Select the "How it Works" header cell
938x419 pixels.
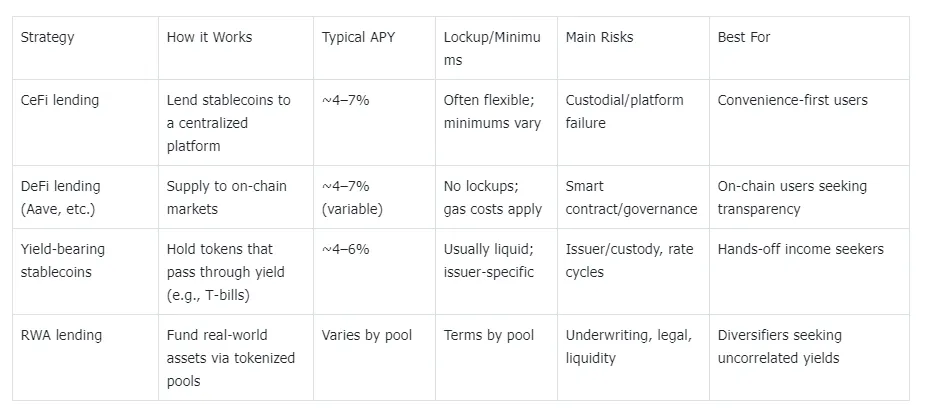coord(209,37)
